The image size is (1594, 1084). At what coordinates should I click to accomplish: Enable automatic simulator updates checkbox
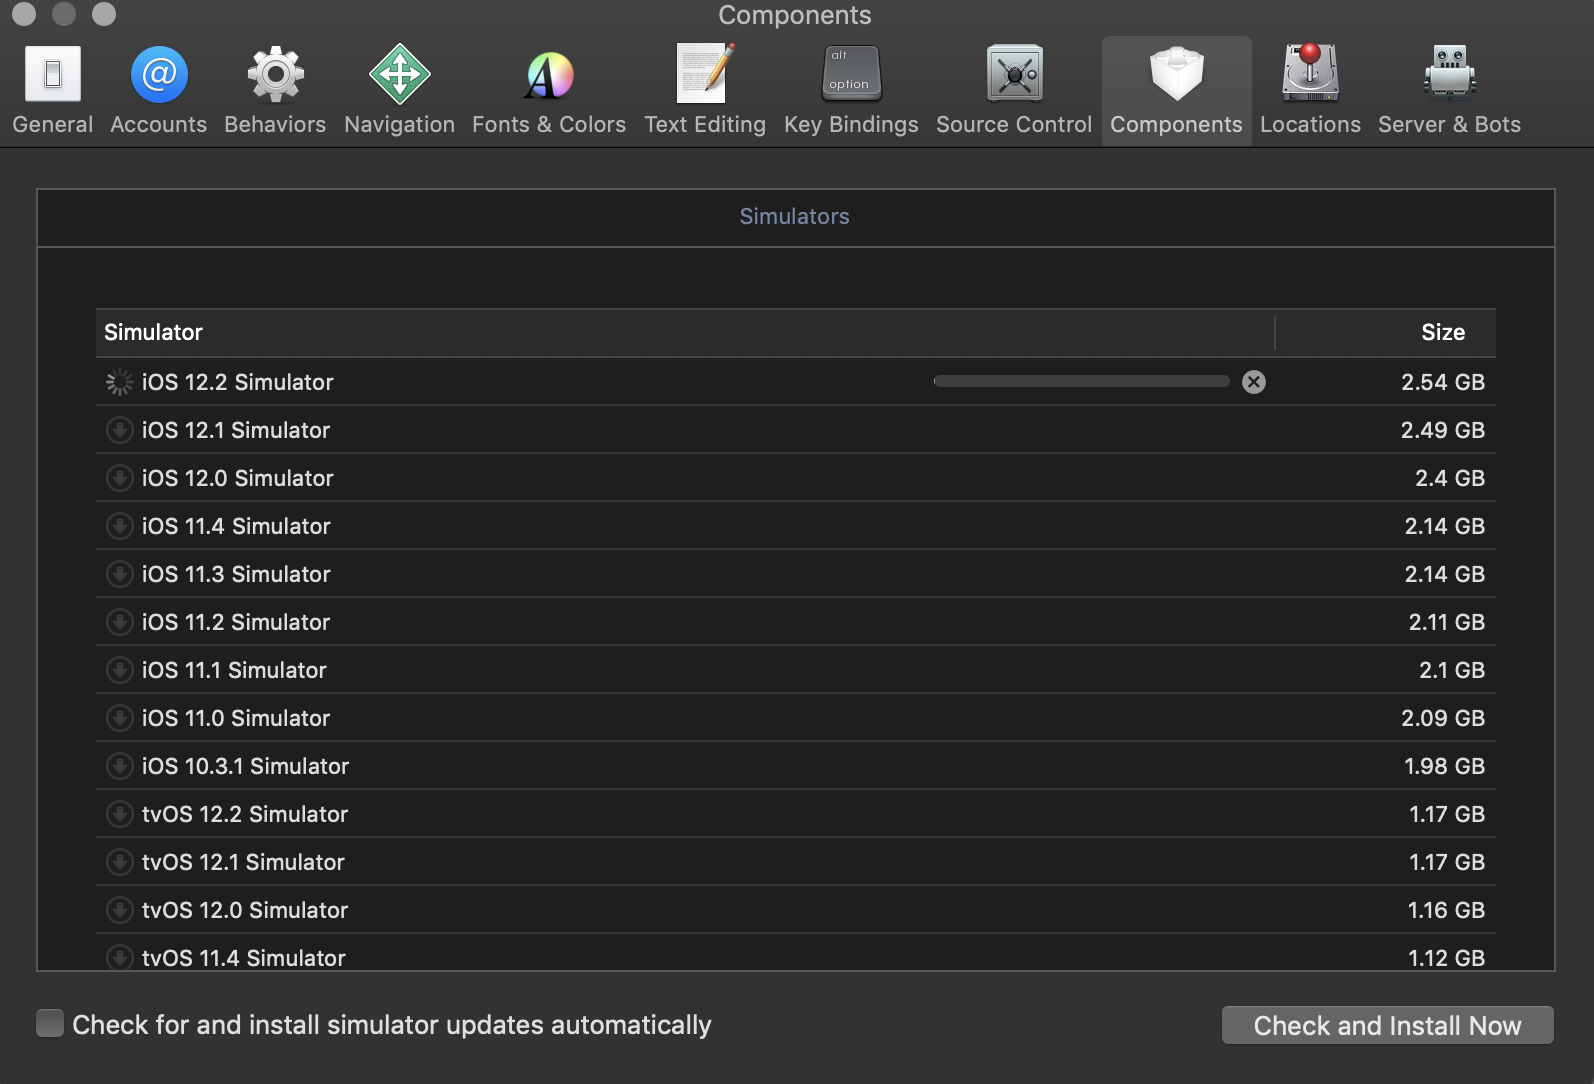point(50,1023)
